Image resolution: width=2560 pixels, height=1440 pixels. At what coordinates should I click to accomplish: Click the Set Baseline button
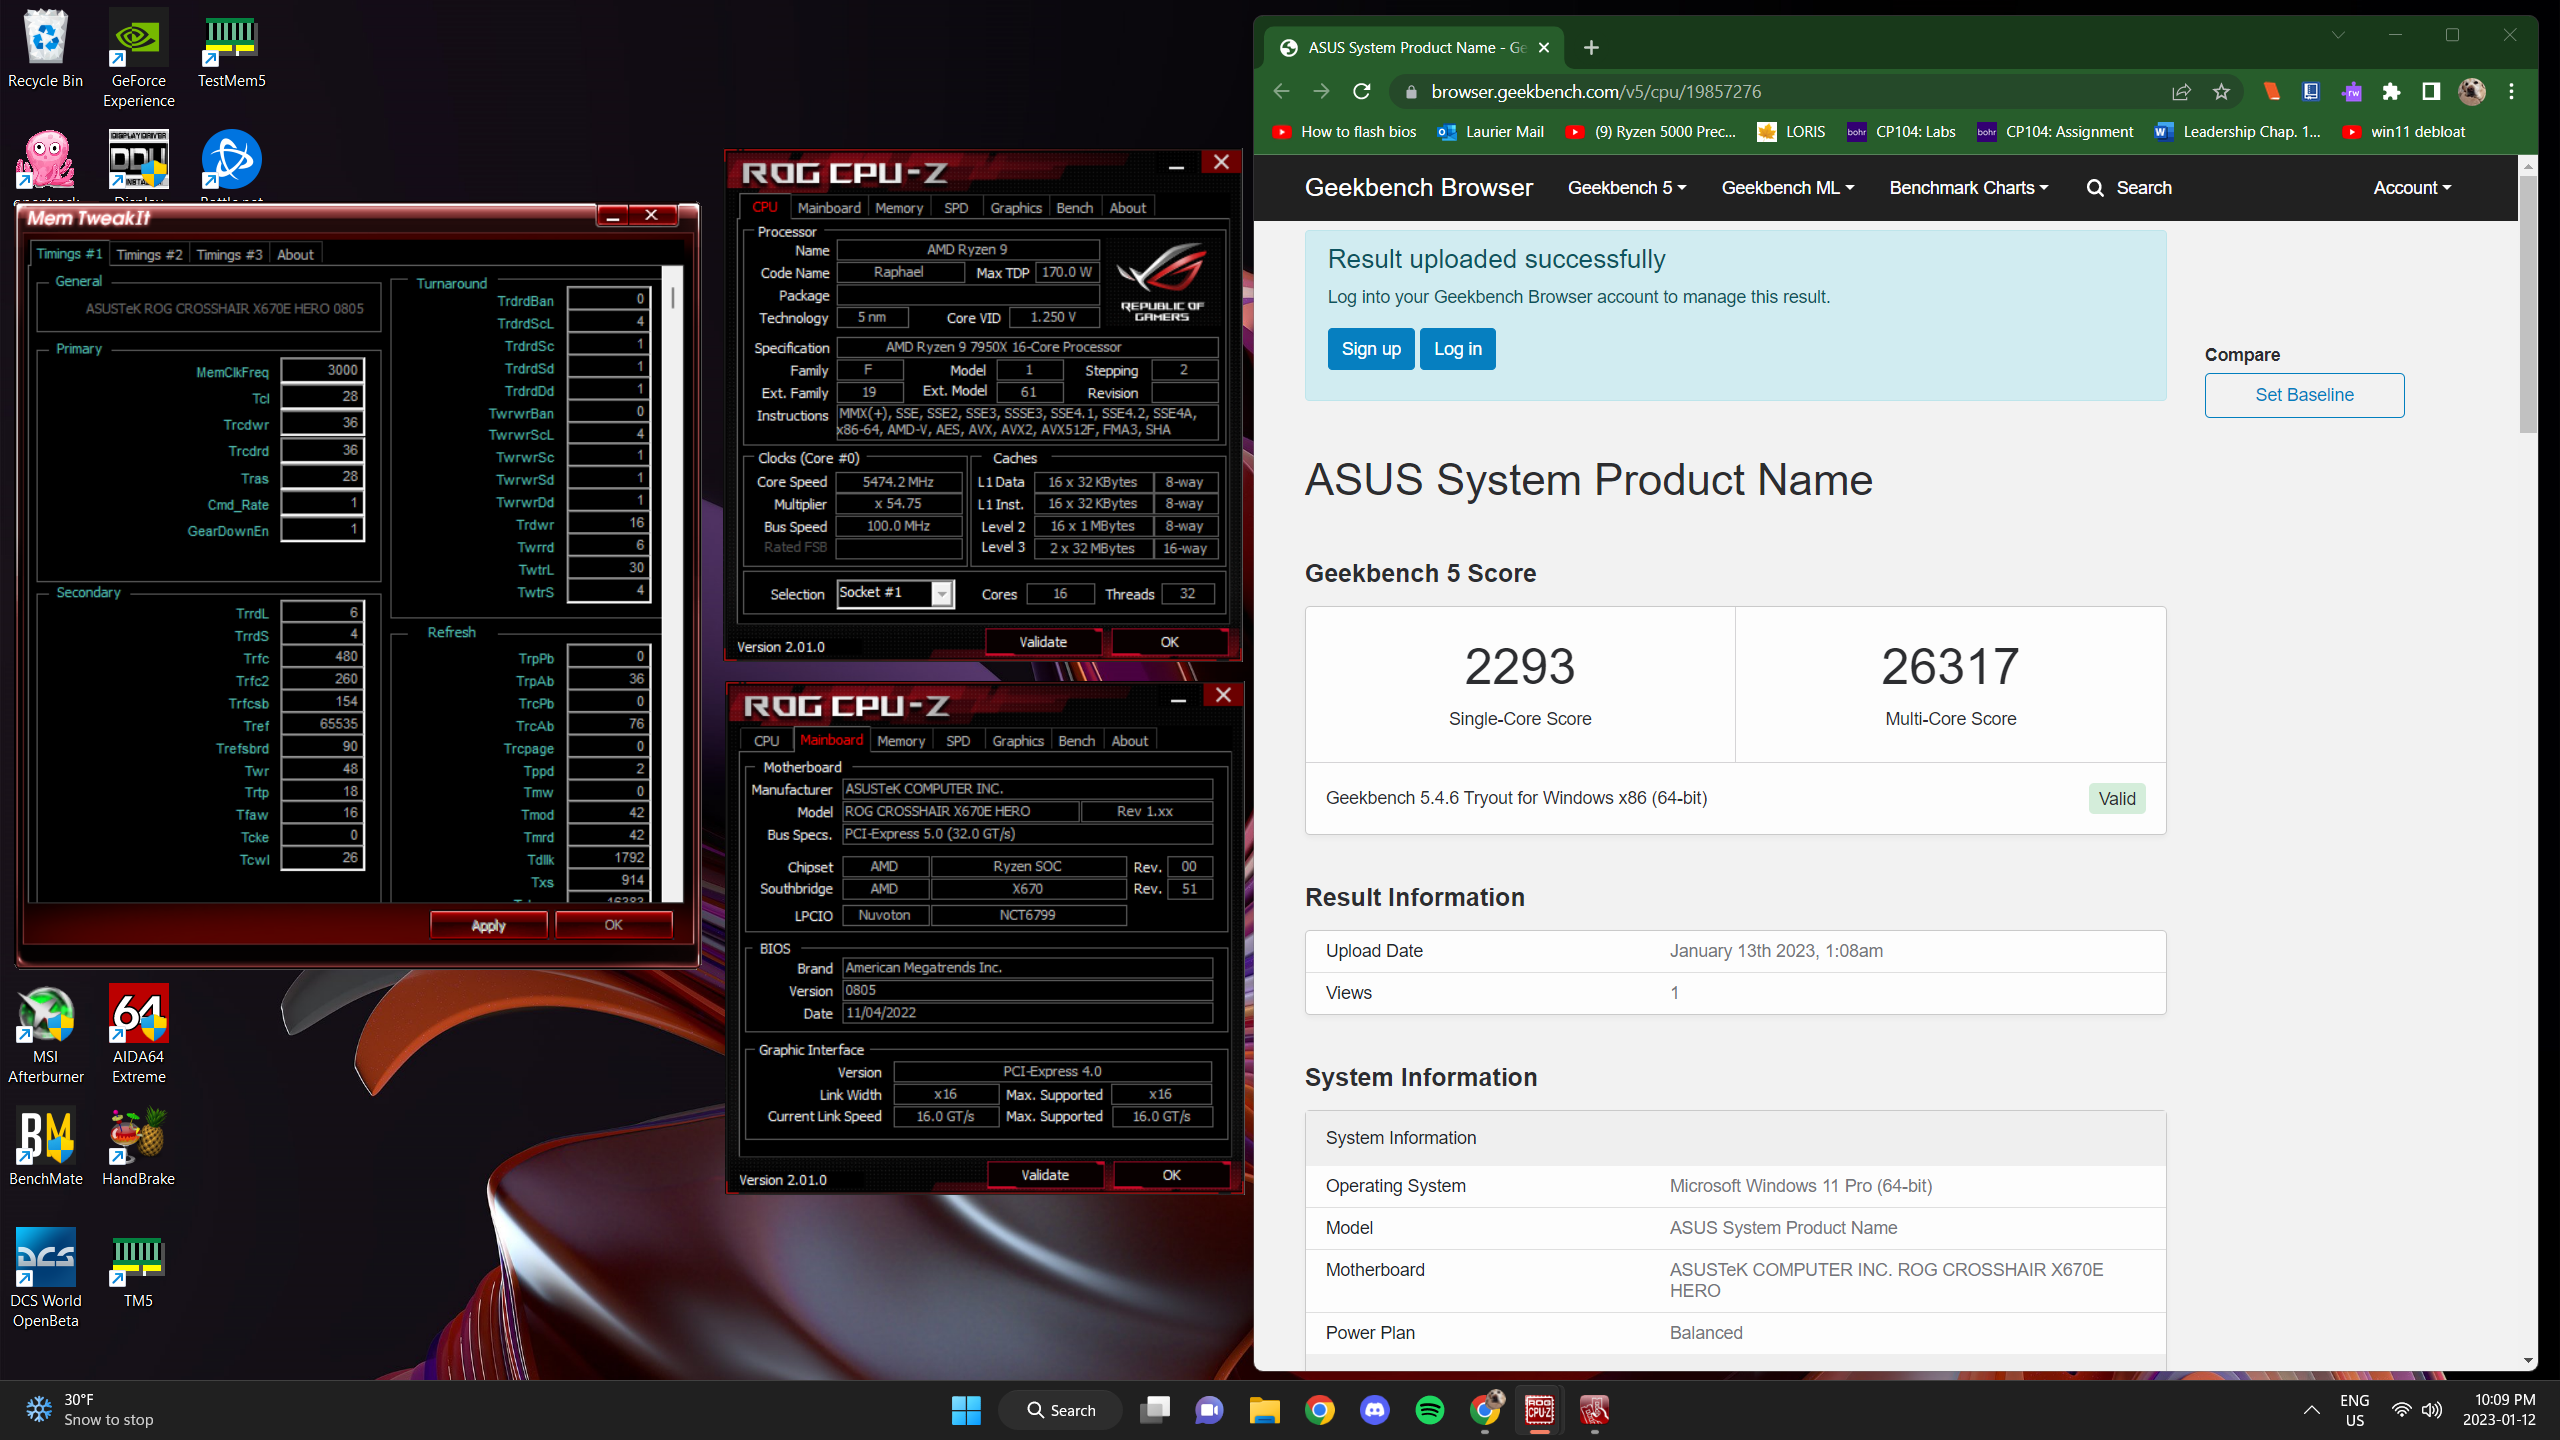click(x=2304, y=395)
